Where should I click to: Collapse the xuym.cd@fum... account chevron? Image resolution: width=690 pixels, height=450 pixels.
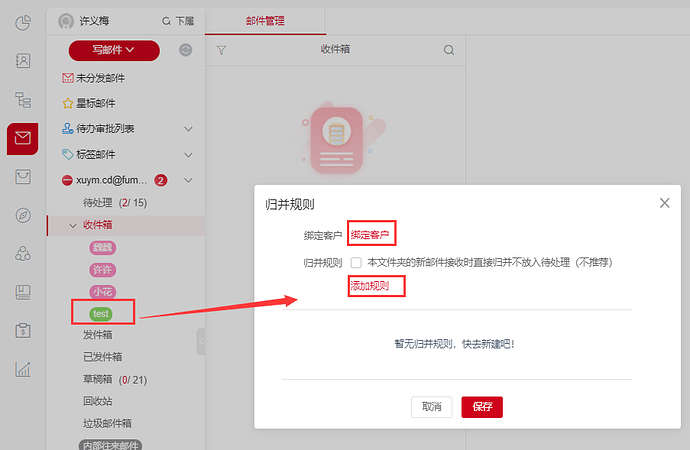point(188,181)
